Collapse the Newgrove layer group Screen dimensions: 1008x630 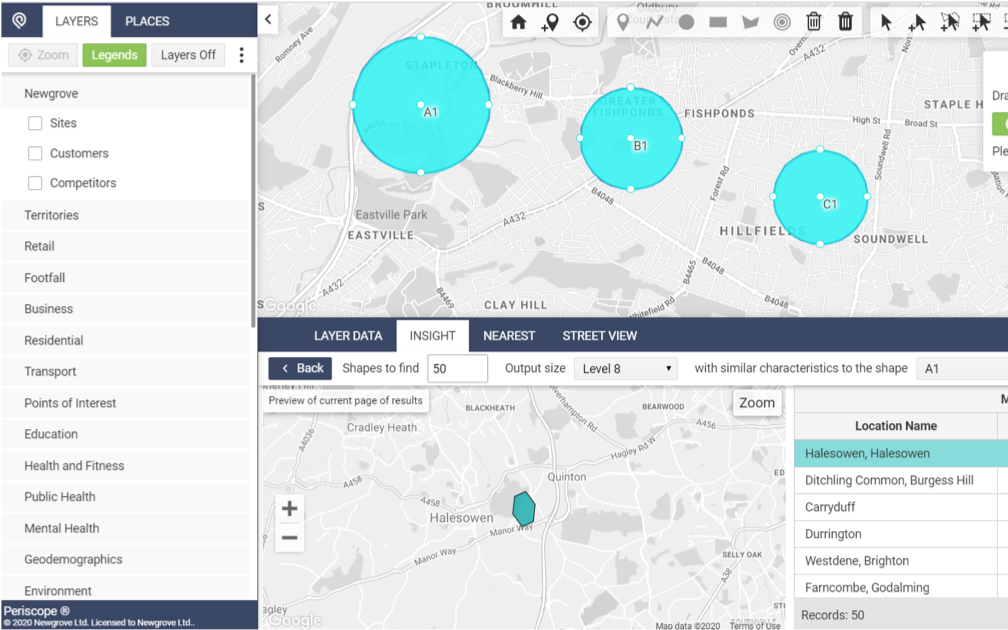click(125, 93)
